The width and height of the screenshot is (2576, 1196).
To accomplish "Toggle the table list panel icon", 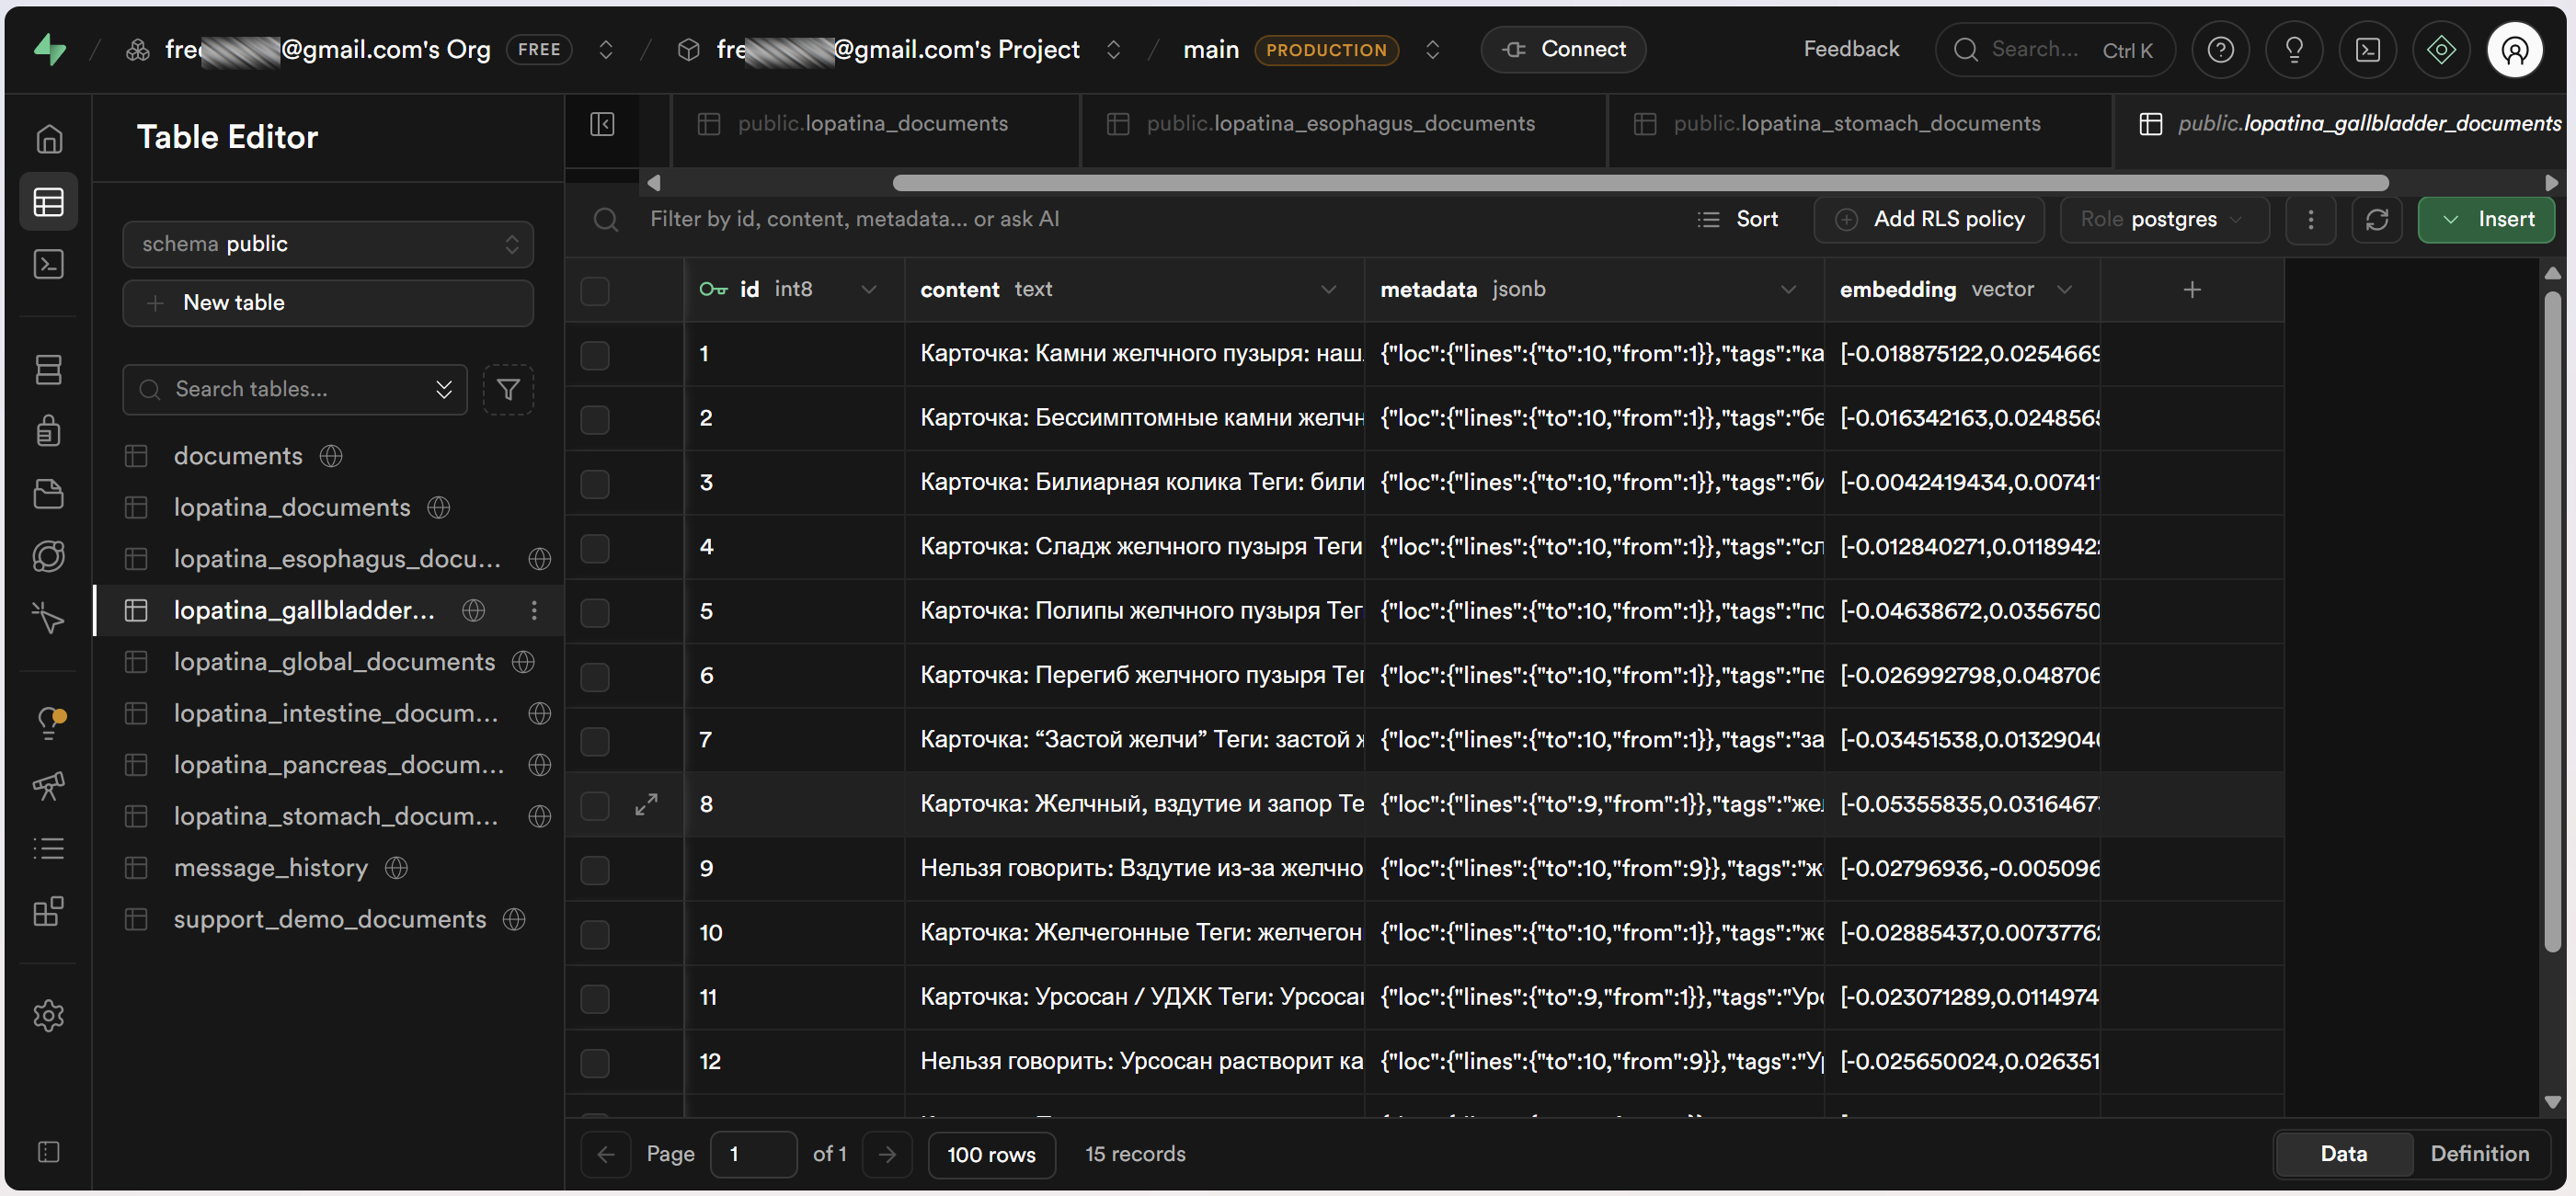I will pyautogui.click(x=602, y=124).
